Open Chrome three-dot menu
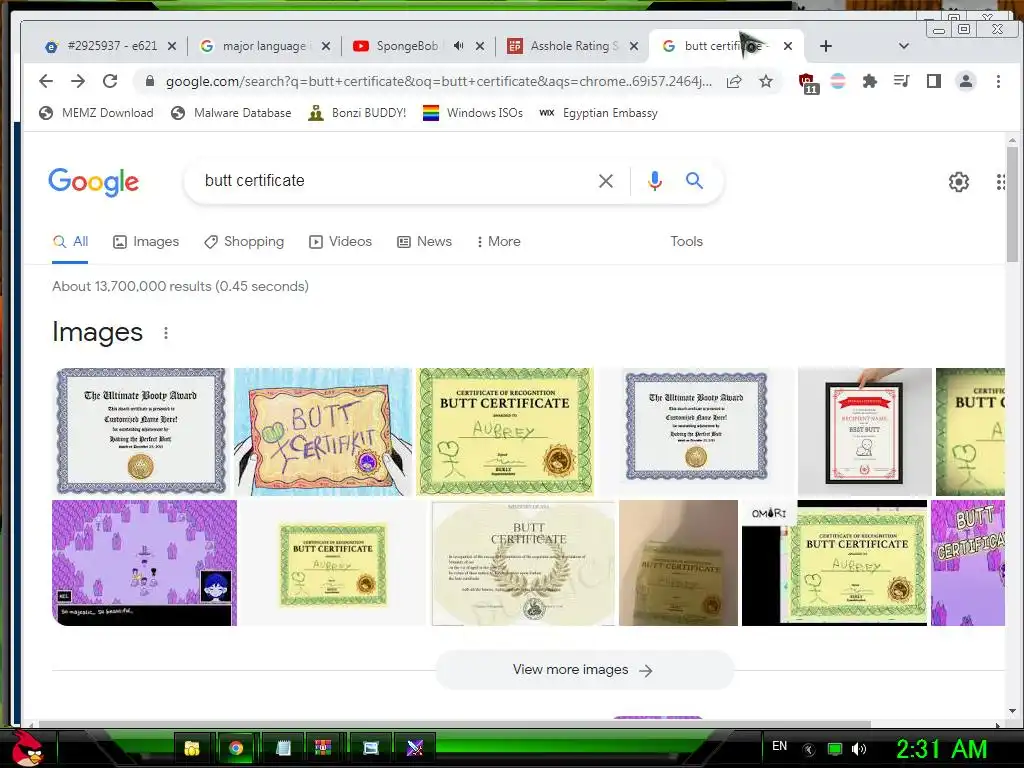 pyautogui.click(x=998, y=81)
